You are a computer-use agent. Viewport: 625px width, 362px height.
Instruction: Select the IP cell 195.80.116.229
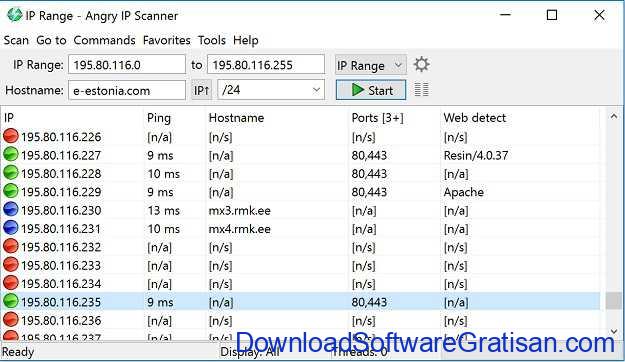point(61,192)
